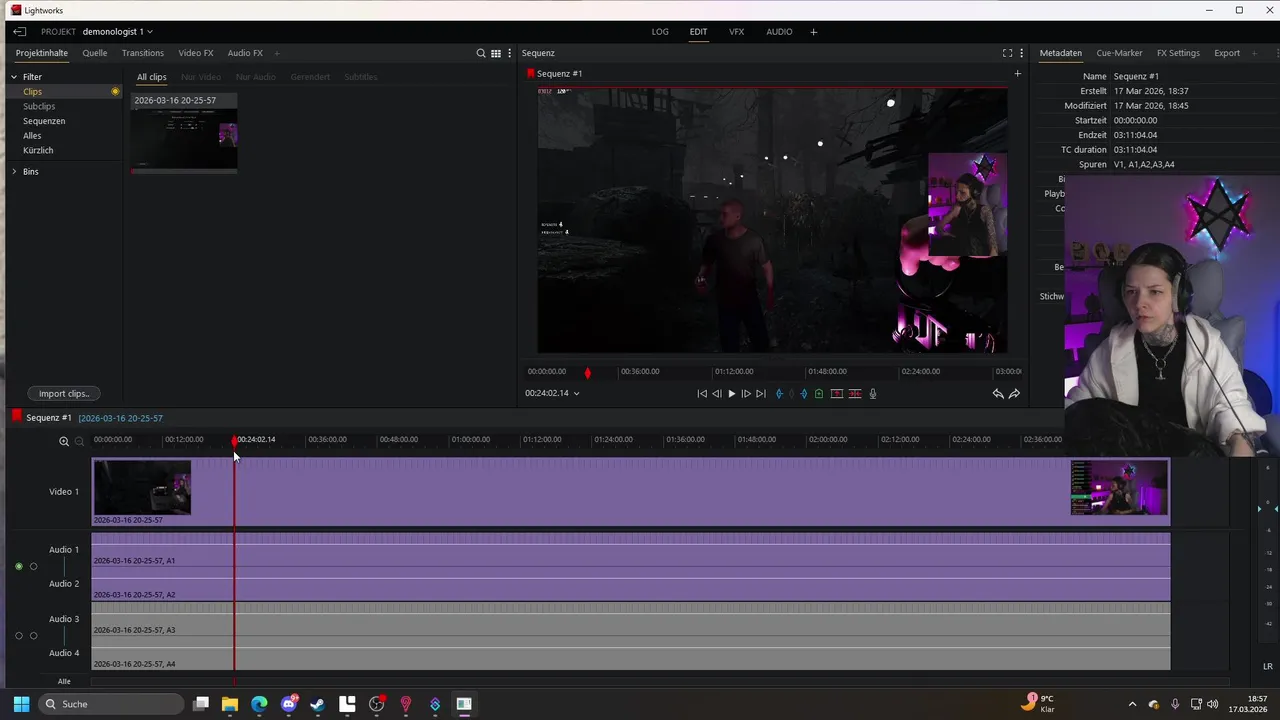Switch to the AUDIO workspace
Screen dimensions: 1280x720
click(x=779, y=32)
